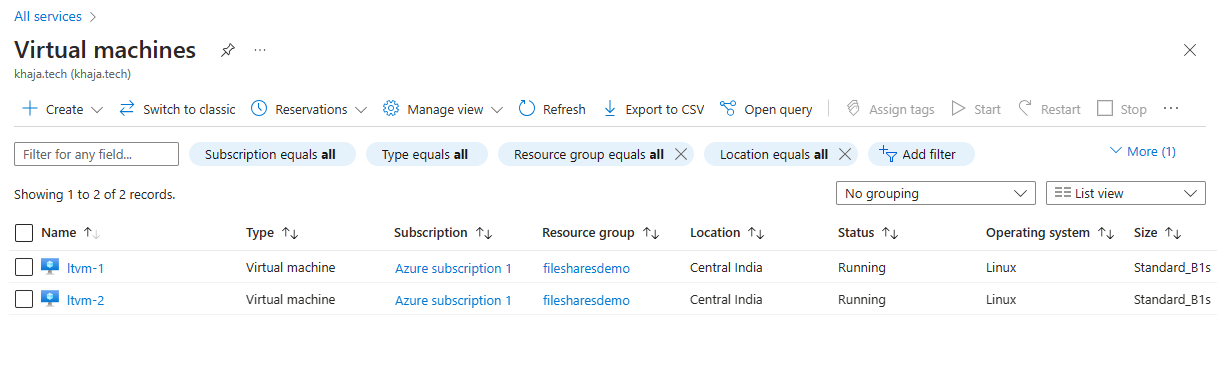Expand the Create dropdown chevron

tap(97, 110)
